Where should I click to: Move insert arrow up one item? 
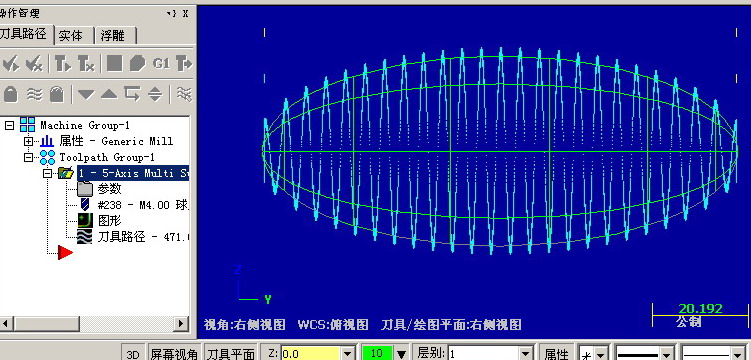pos(109,94)
